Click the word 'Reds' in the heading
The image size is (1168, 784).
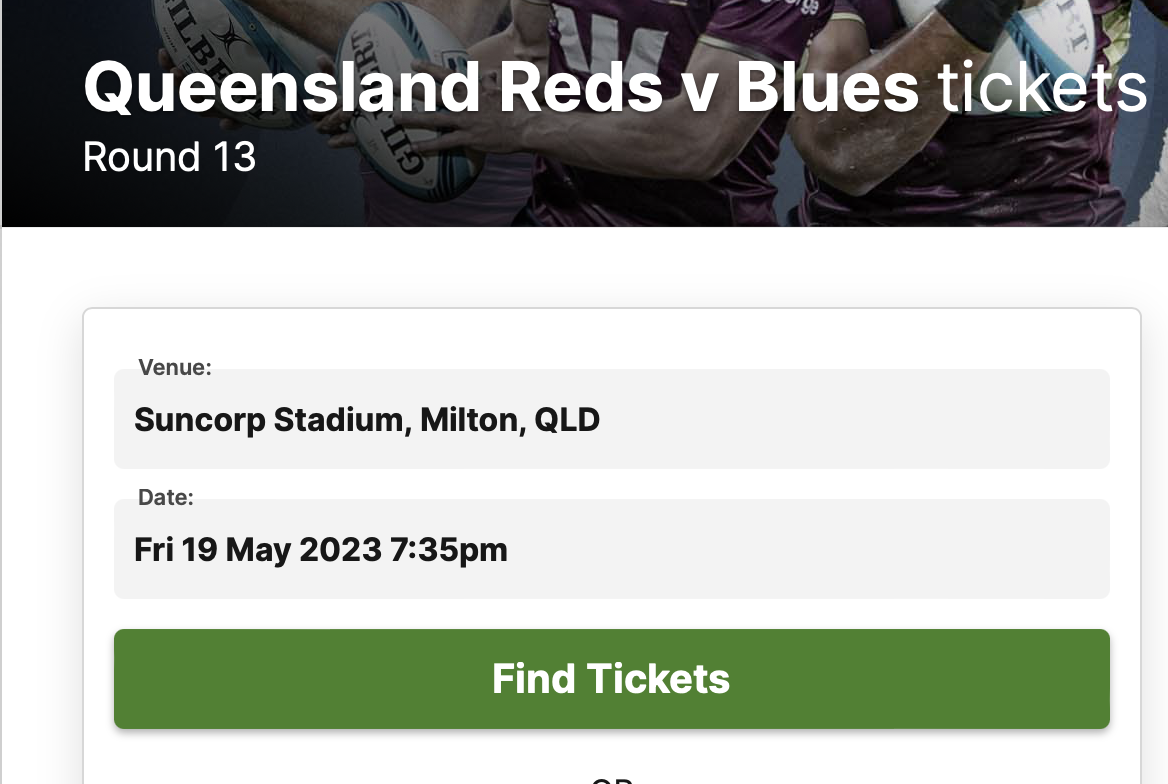pyautogui.click(x=580, y=87)
